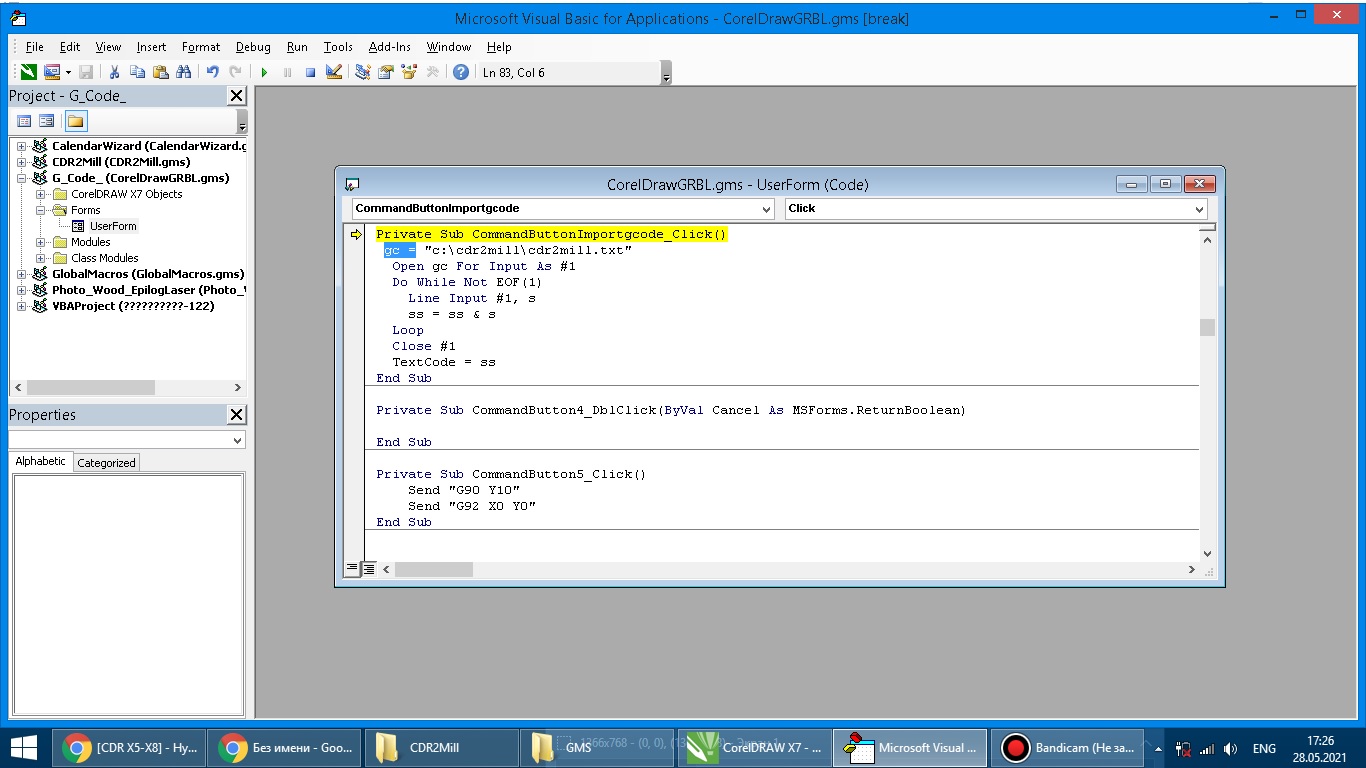The height and width of the screenshot is (768, 1366).
Task: Click the Cut scissors icon
Action: pos(114,72)
